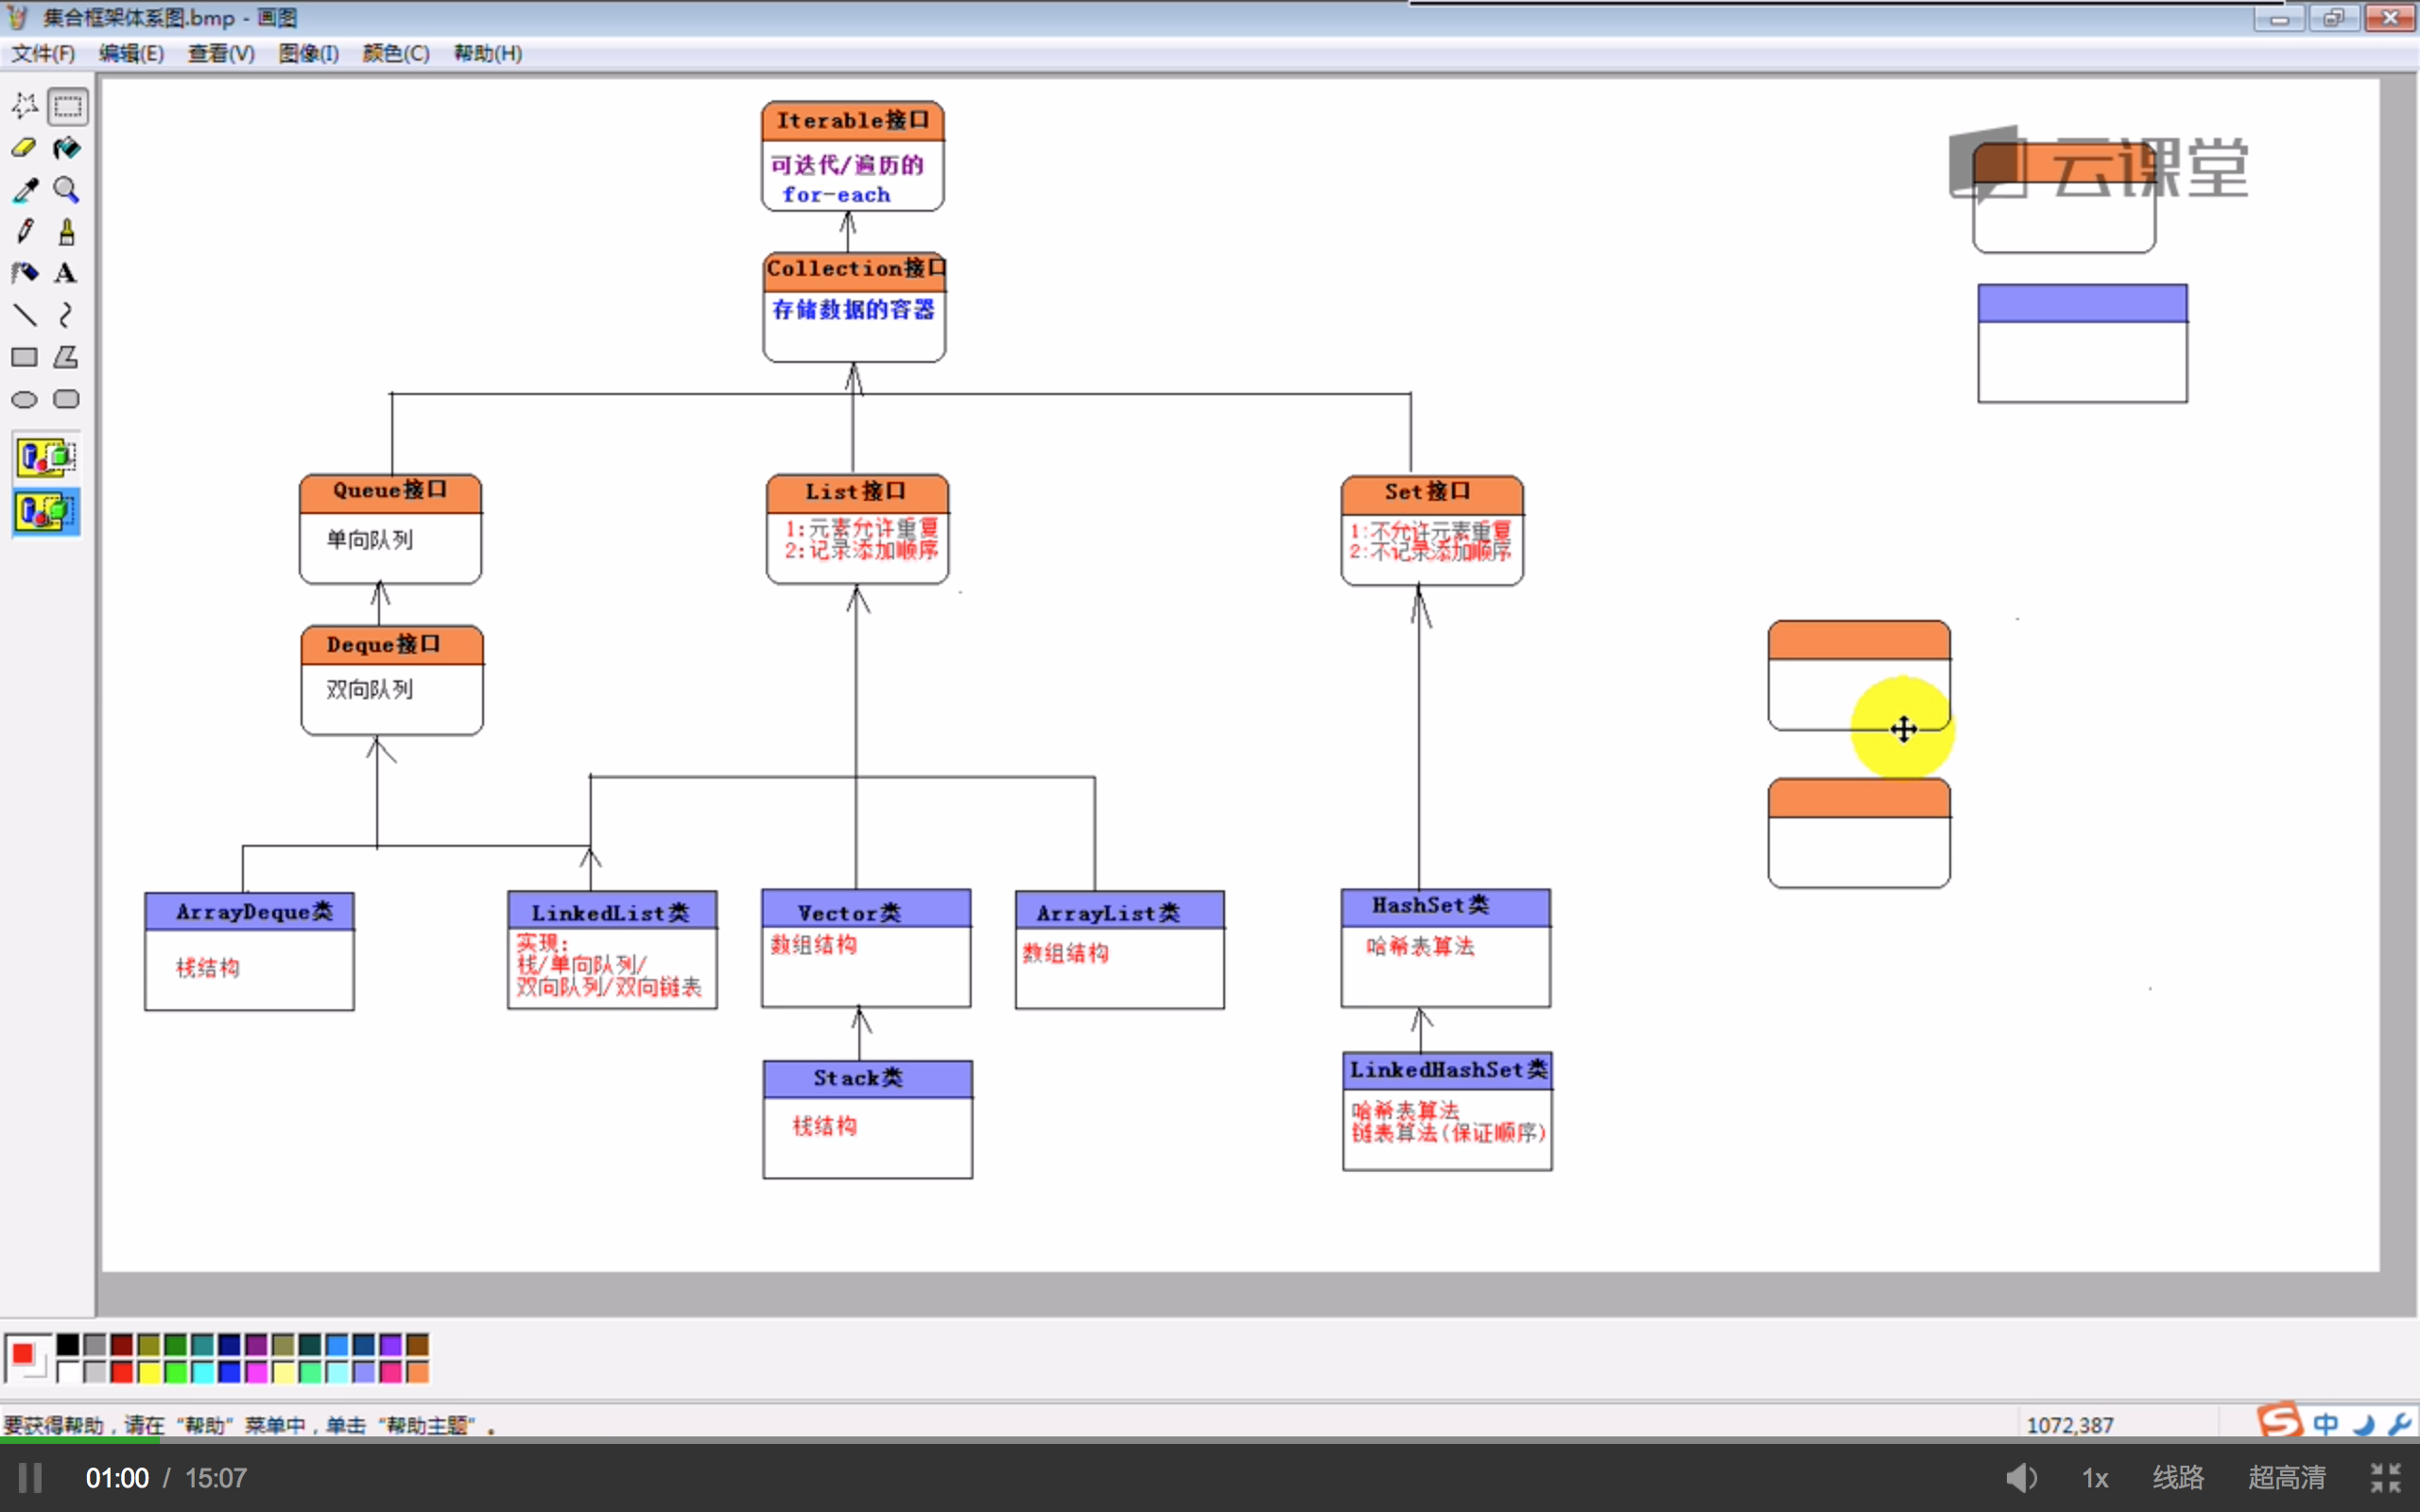
Task: Open the 线路 line selector
Action: (x=2178, y=1477)
